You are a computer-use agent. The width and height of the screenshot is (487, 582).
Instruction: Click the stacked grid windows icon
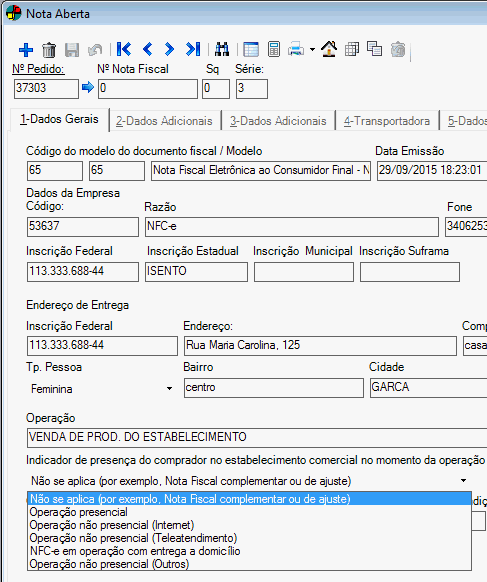[352, 49]
